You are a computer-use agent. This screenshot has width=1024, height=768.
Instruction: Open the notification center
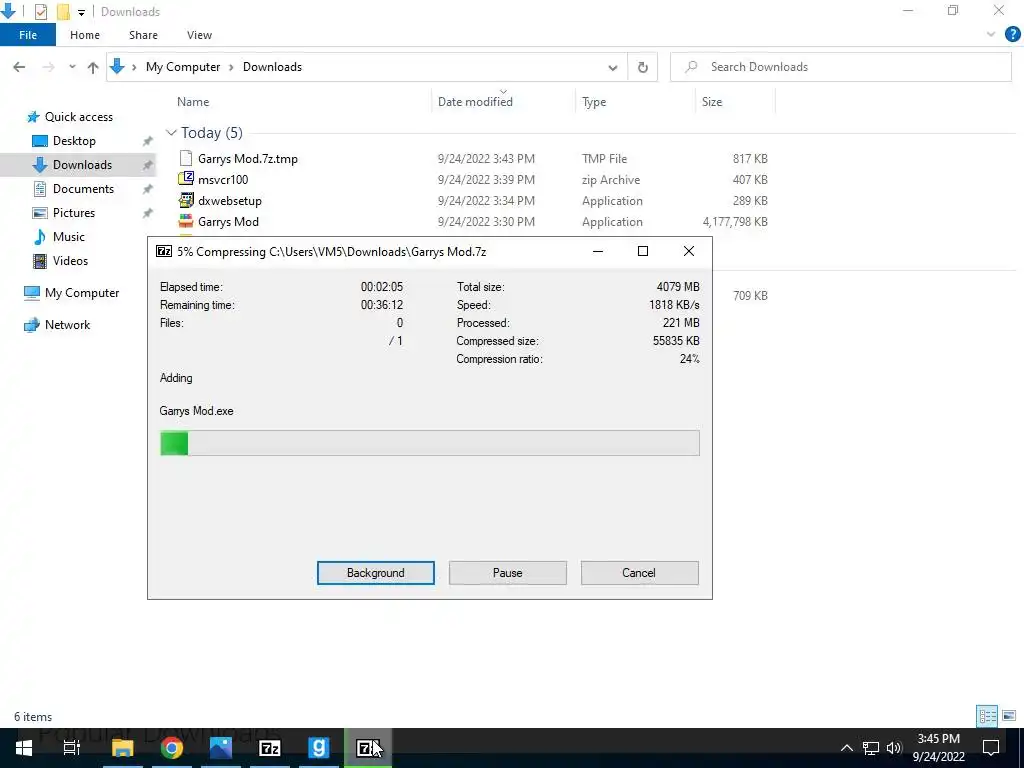point(991,748)
